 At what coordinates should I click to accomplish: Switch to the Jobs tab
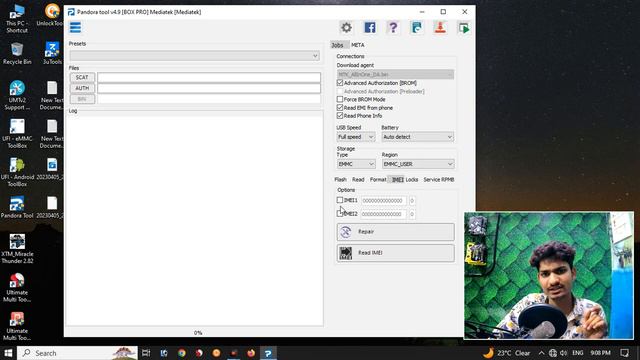point(338,45)
